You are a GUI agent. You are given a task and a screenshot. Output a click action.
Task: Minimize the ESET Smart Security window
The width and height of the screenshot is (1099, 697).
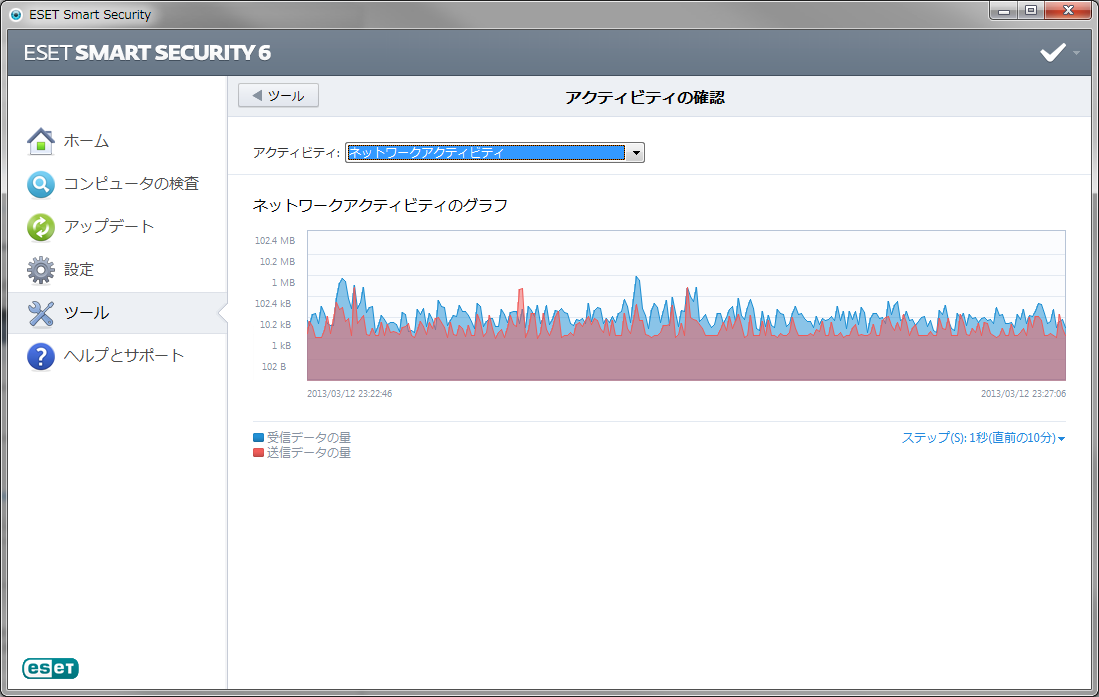click(1004, 11)
